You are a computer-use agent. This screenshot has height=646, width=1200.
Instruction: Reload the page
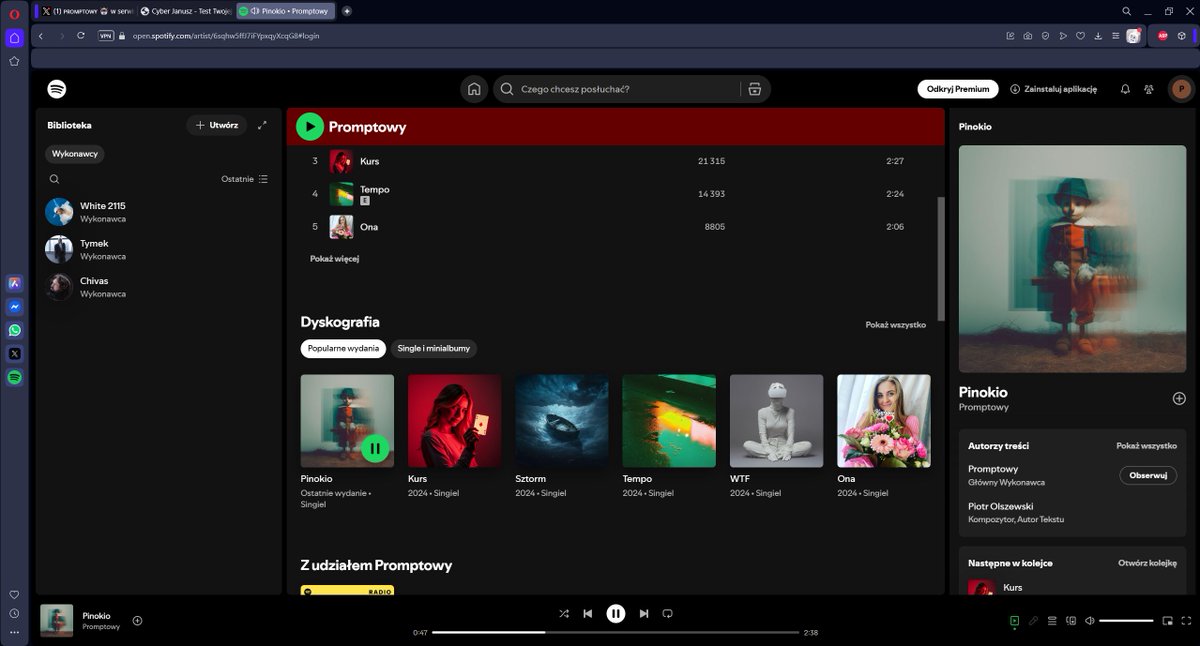81,36
